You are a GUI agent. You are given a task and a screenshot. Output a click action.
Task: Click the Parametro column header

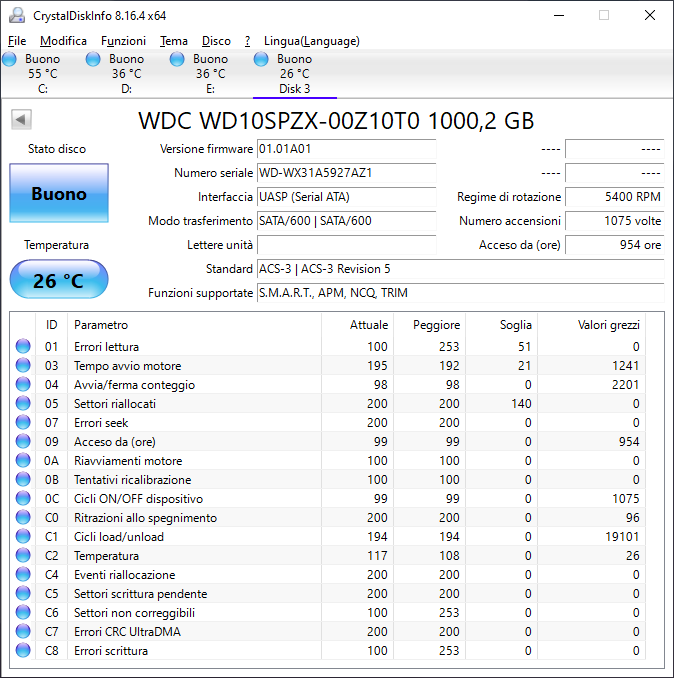(195, 325)
